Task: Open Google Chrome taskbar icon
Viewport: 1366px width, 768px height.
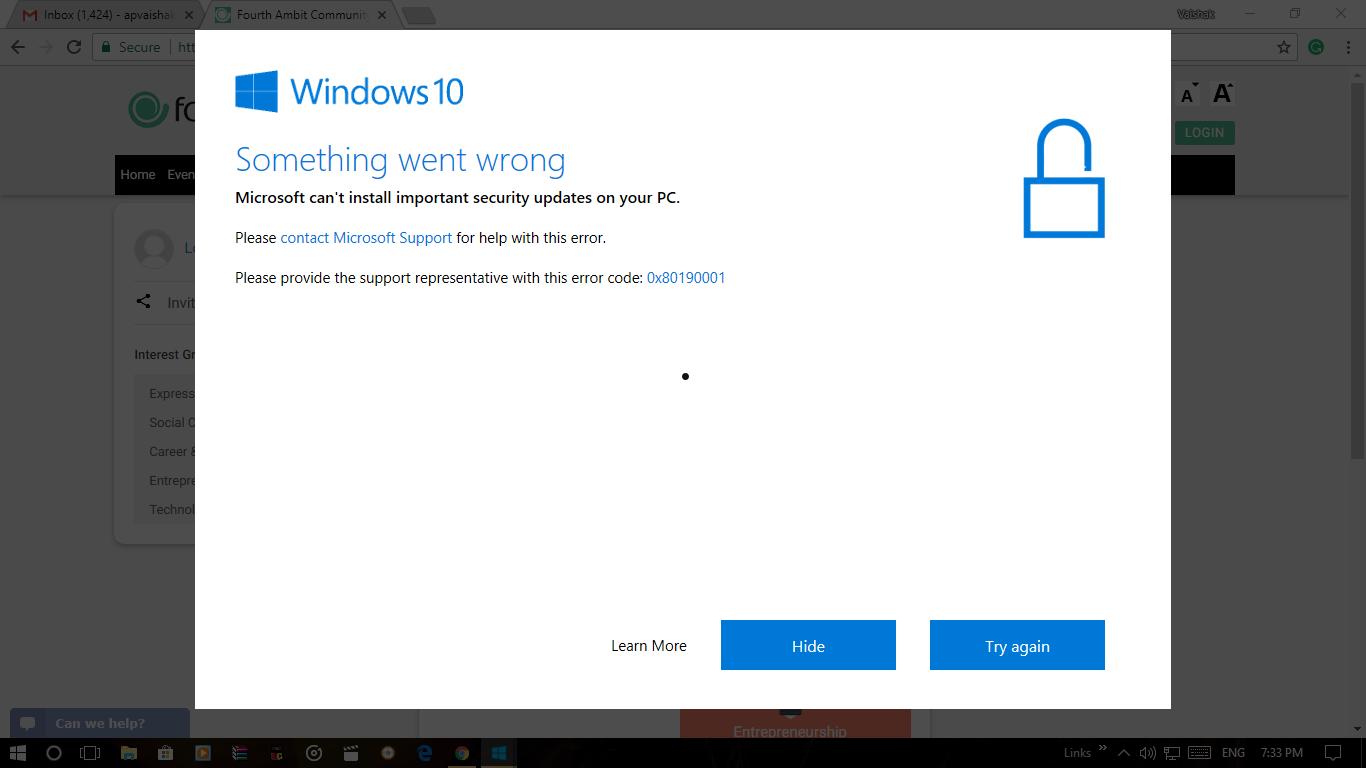Action: [x=461, y=753]
